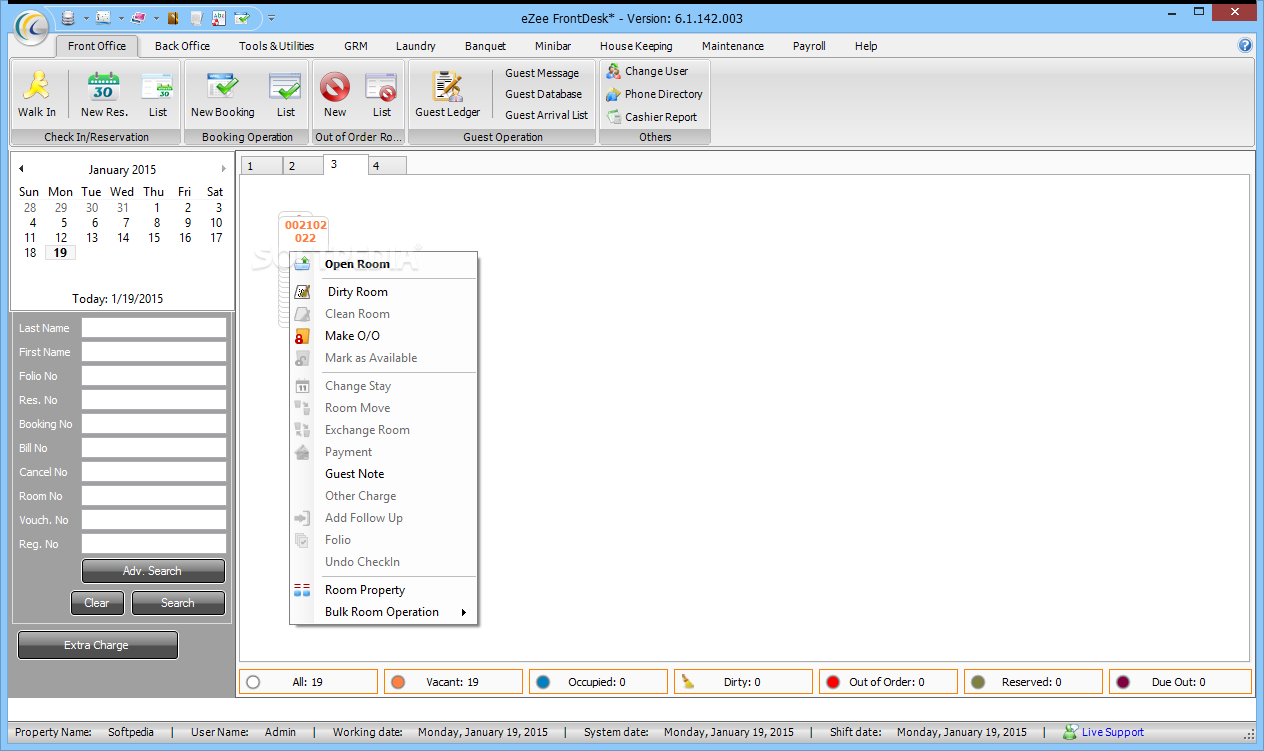Image resolution: width=1264 pixels, height=751 pixels.
Task: Choose Open Room from context menu
Action: 384,264
